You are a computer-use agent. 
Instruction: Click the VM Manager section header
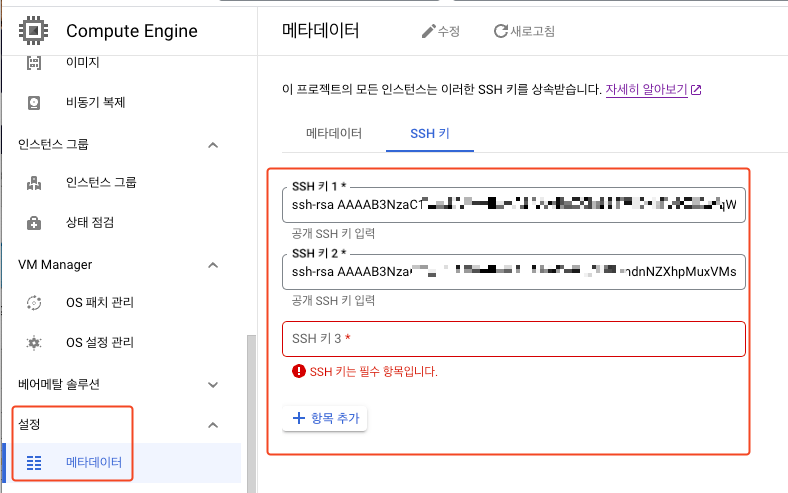(x=55, y=265)
